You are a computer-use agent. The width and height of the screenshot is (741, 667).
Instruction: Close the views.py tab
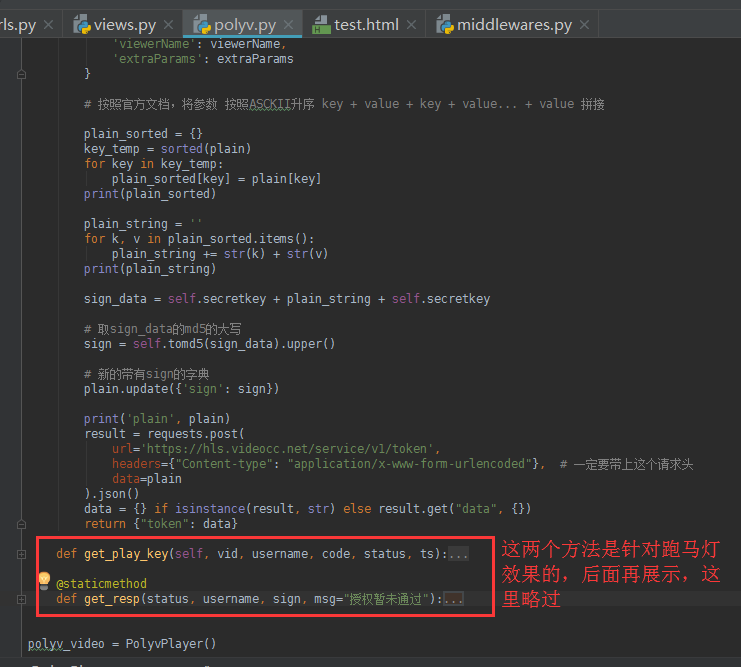(x=168, y=24)
